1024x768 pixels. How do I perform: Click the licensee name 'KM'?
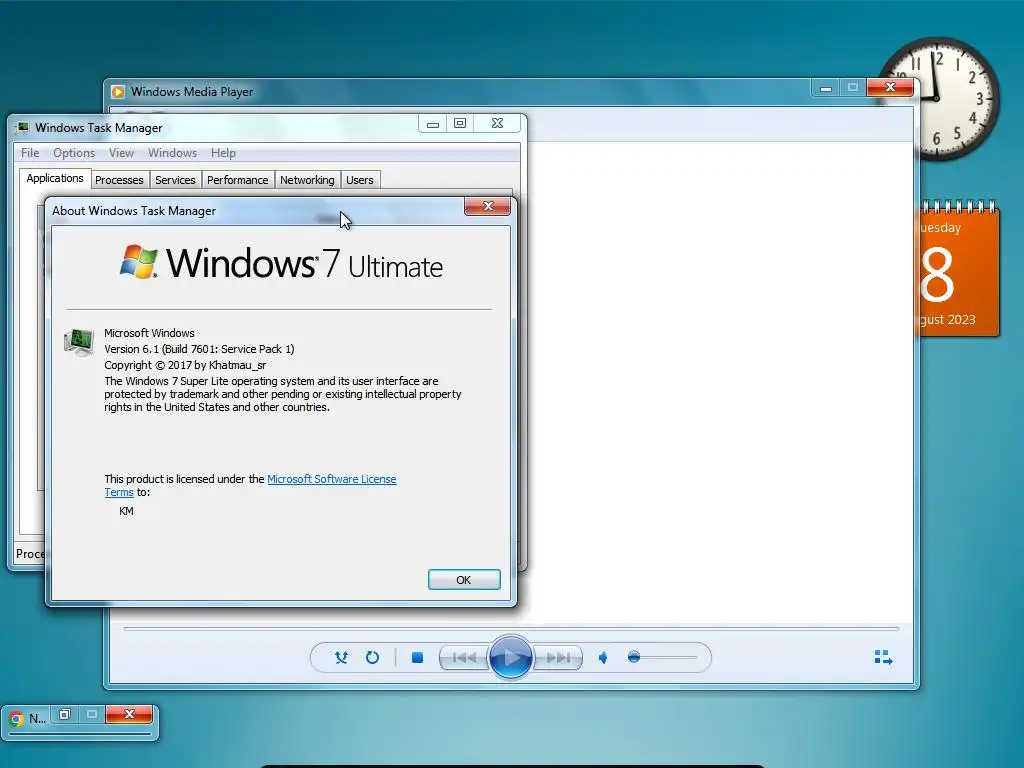(x=126, y=511)
